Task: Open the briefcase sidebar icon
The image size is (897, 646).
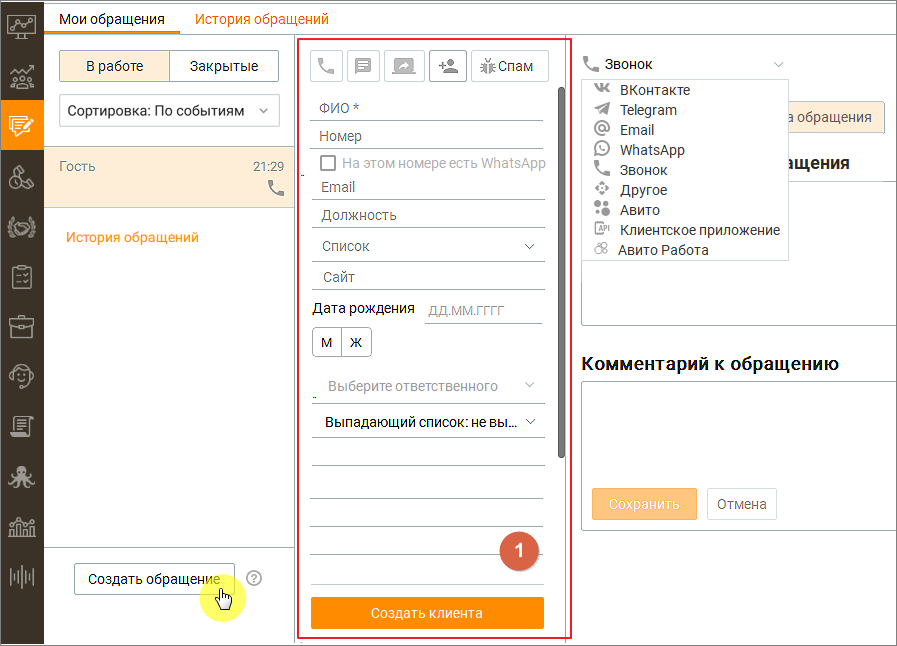Action: tap(22, 326)
